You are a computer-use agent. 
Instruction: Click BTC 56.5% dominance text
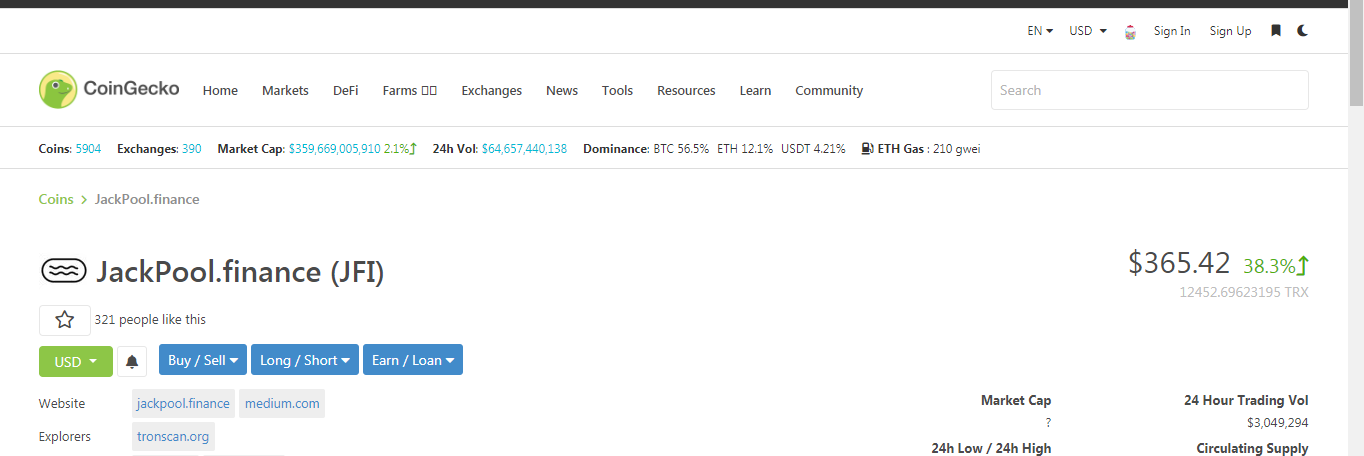pyautogui.click(x=681, y=148)
